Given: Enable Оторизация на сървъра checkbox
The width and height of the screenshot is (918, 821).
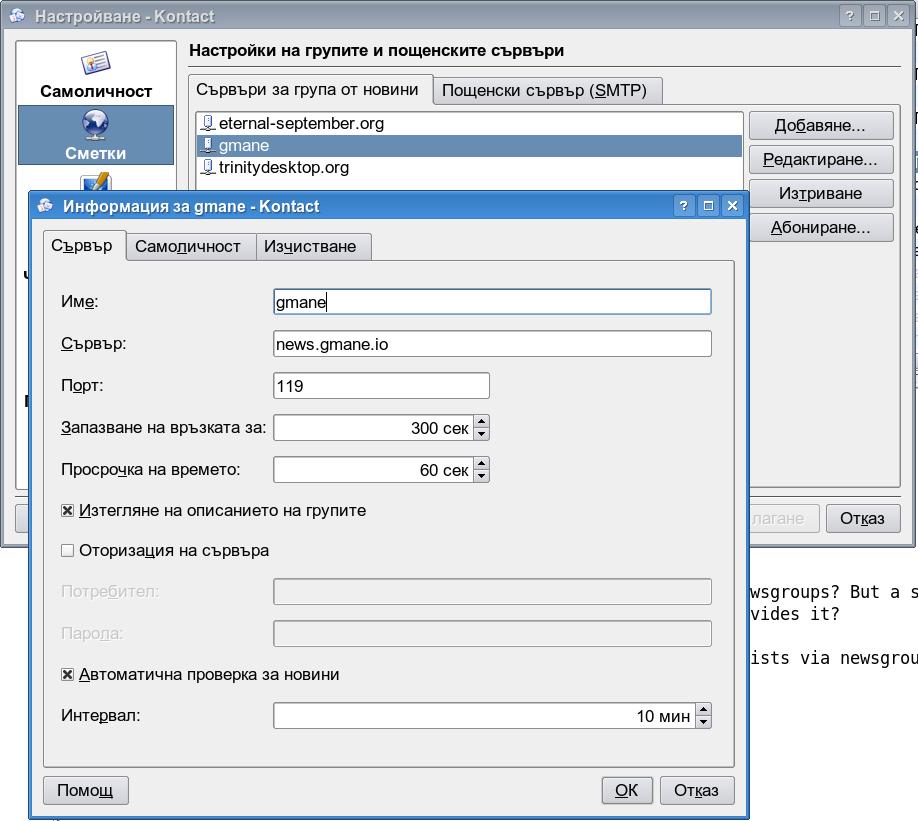Looking at the screenshot, I should (67, 550).
